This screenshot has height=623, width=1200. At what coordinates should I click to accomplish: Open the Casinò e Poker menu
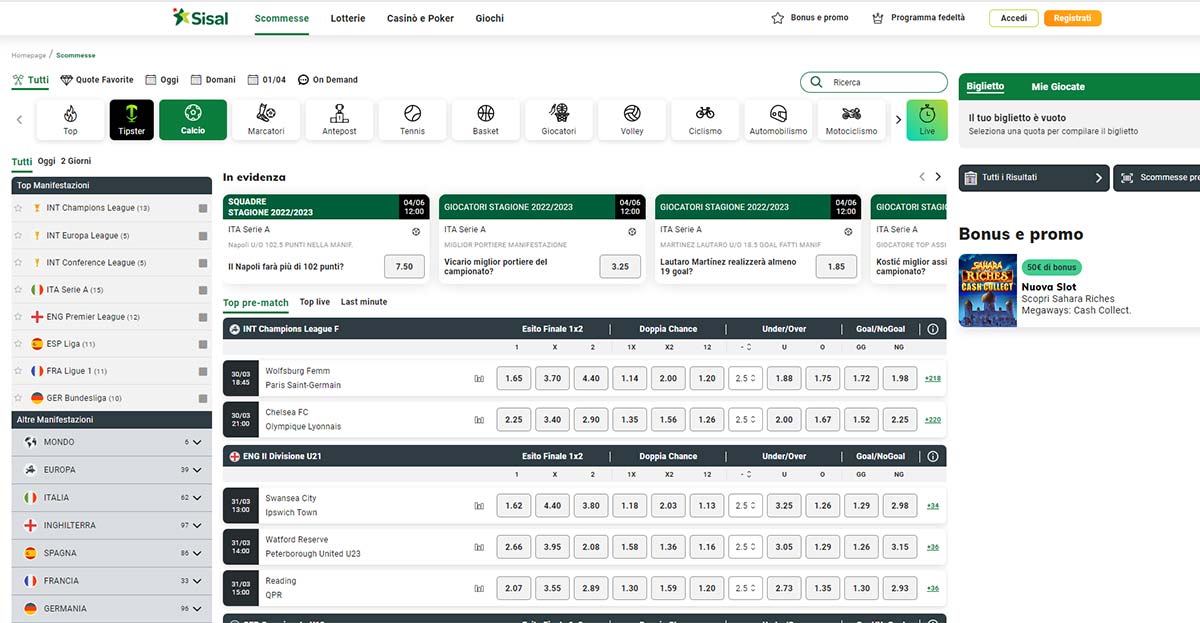click(420, 18)
